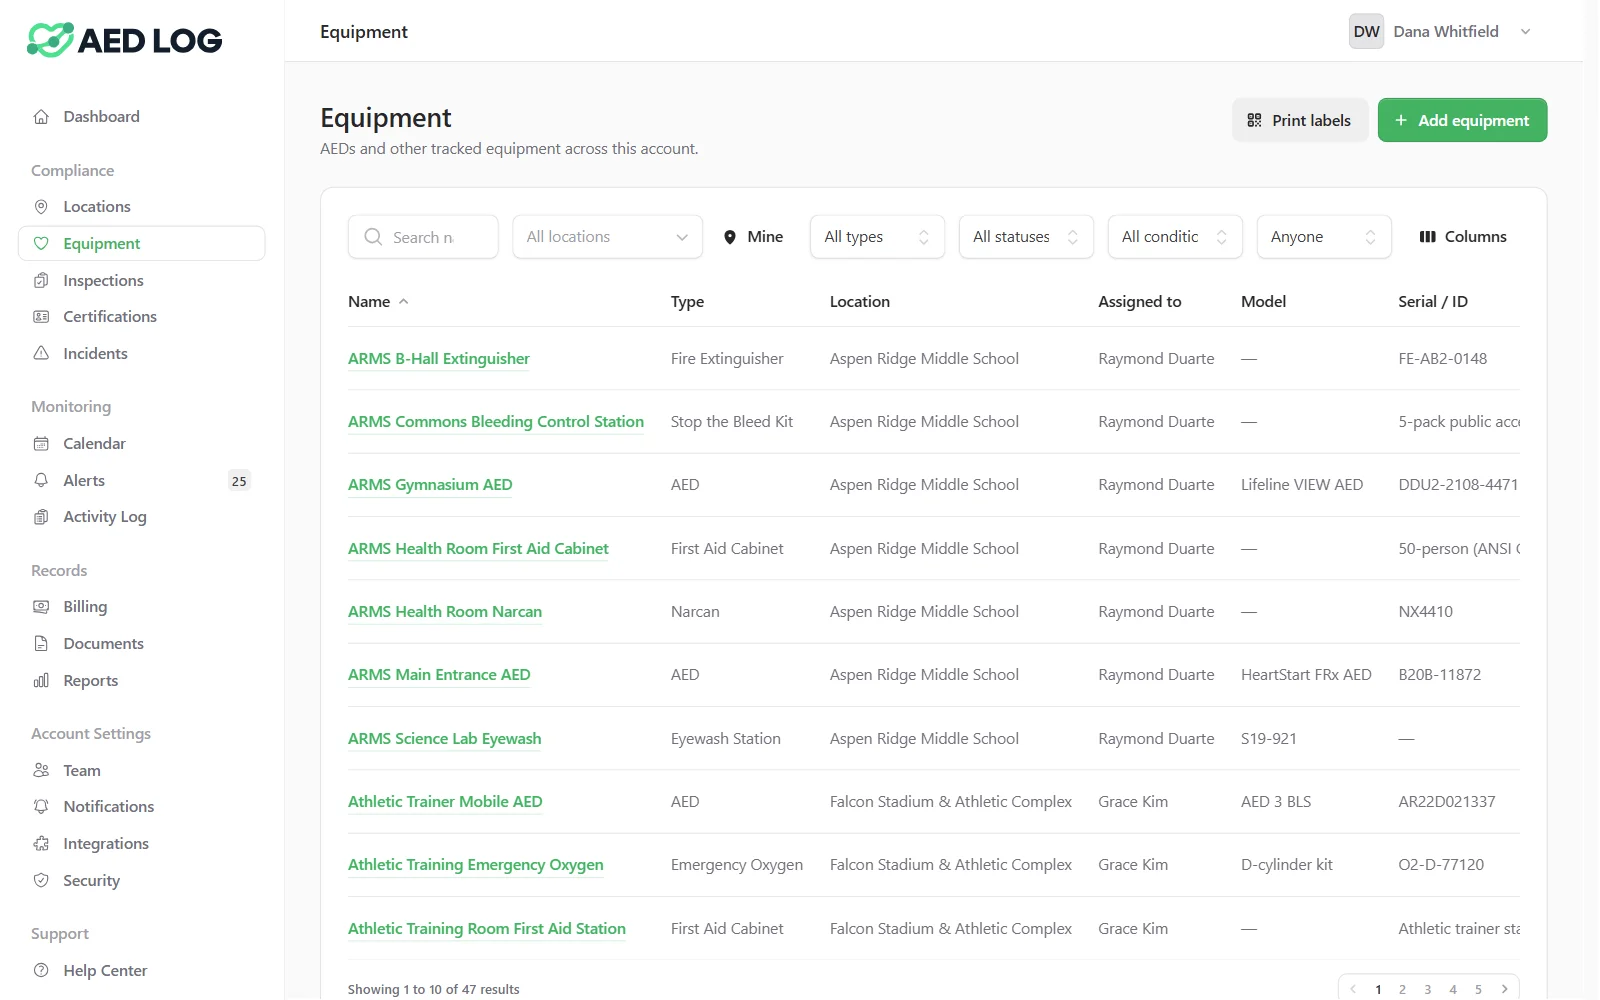Open Athletic Trainer Mobile AED link
This screenshot has width=1600, height=1000.
point(445,802)
